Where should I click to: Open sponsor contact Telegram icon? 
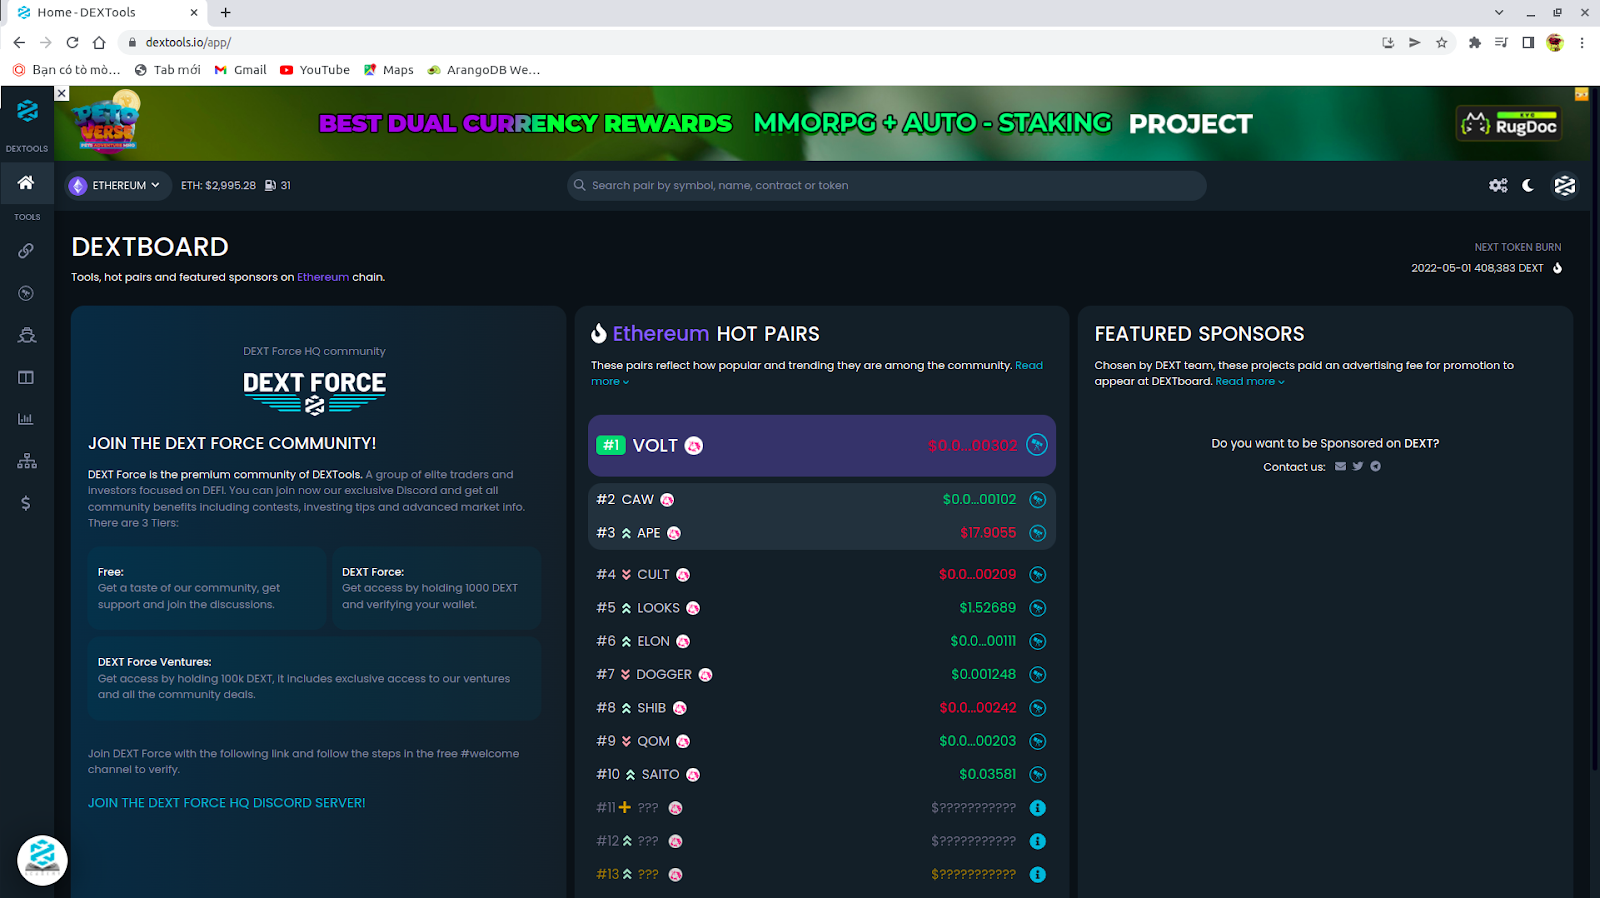[1376, 466]
